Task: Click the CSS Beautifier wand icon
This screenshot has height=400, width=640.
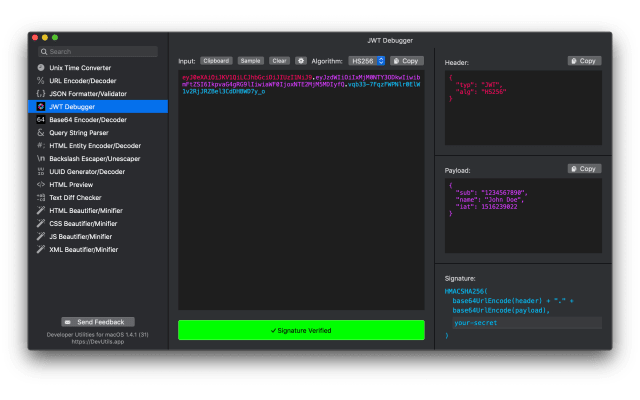Action: tap(41, 224)
